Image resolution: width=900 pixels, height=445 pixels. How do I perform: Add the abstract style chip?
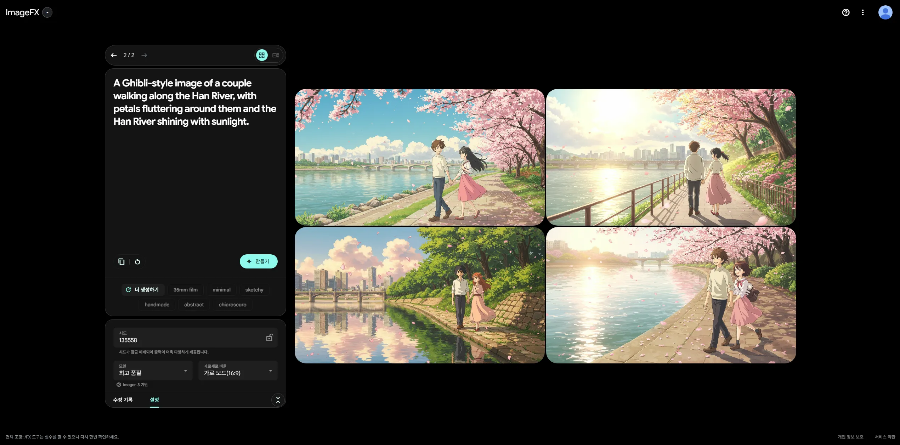(x=193, y=304)
